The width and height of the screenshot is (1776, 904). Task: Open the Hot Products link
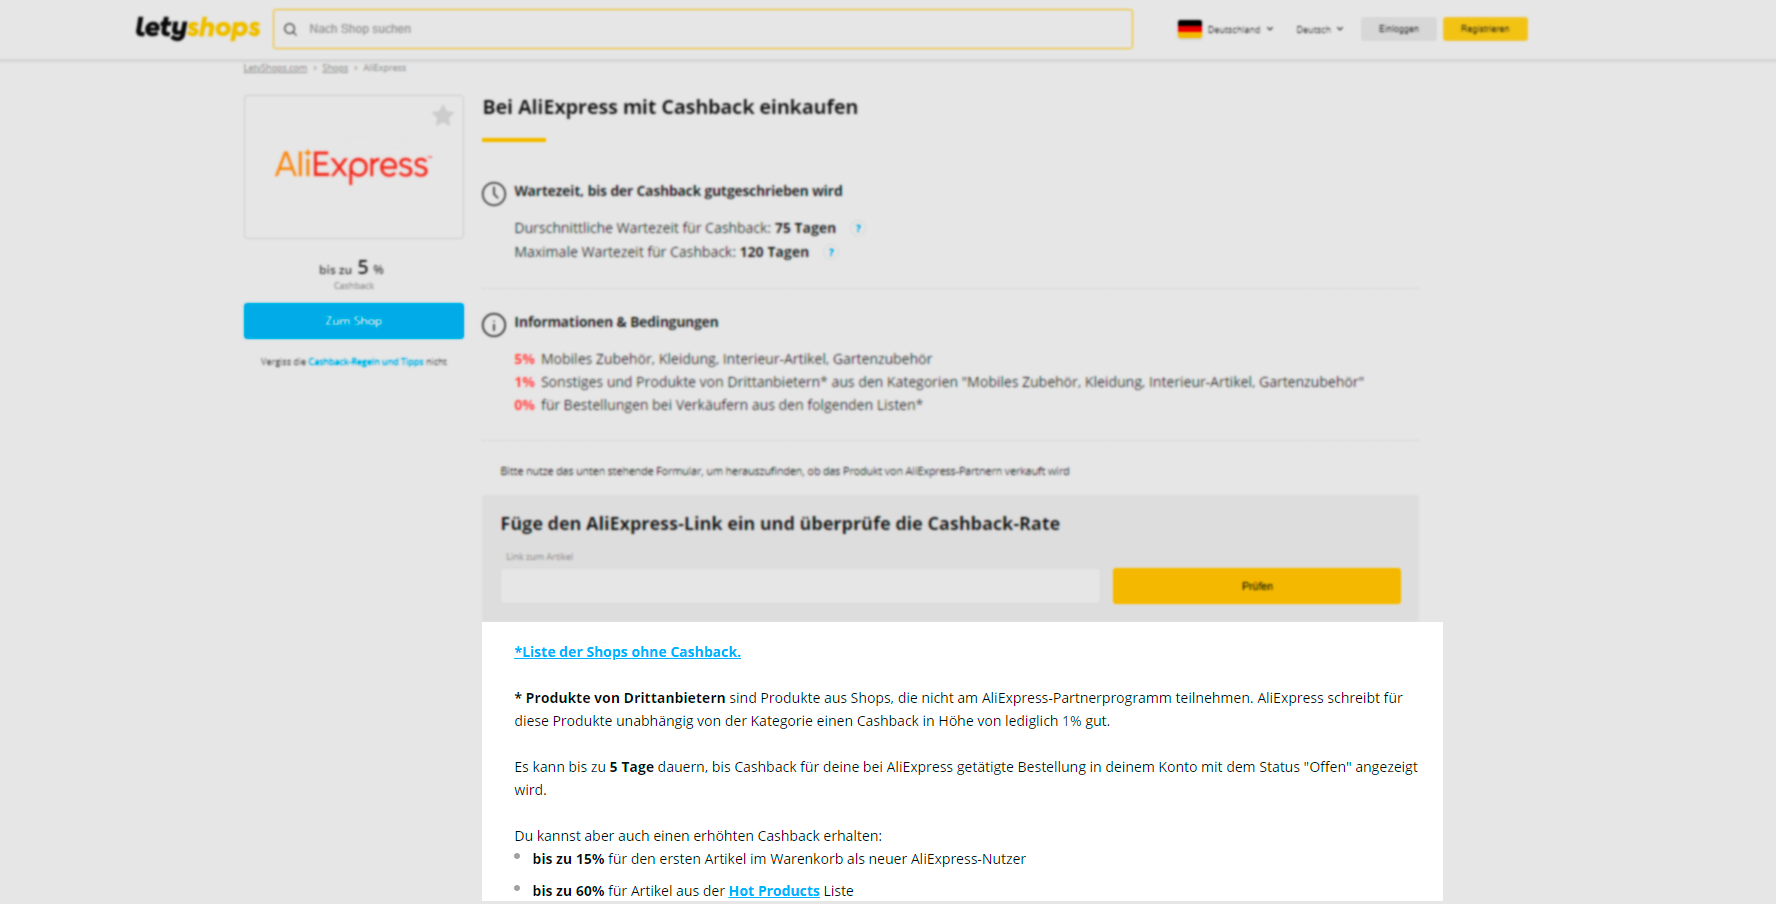click(x=774, y=891)
